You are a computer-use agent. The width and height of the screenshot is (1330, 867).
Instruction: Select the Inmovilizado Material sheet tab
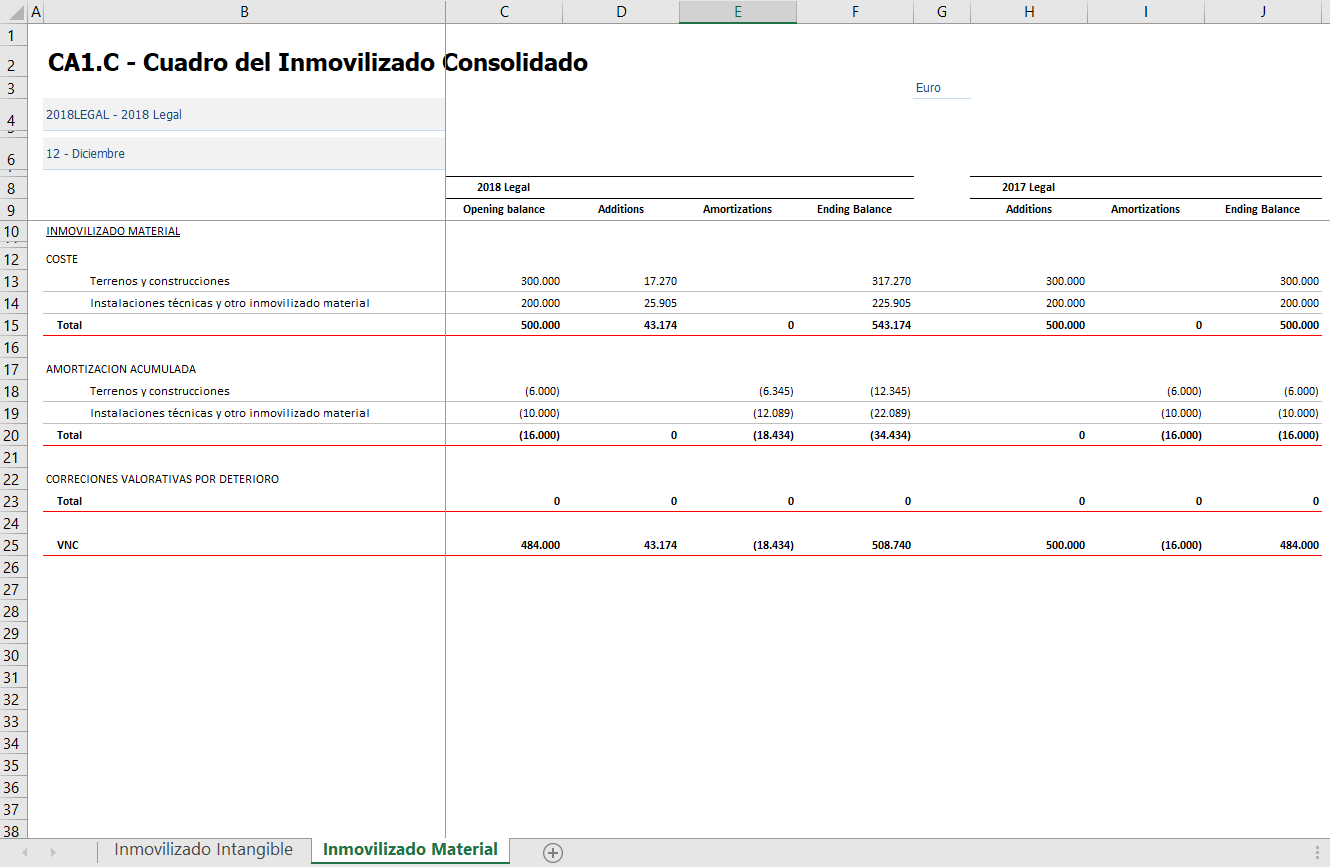[x=410, y=850]
